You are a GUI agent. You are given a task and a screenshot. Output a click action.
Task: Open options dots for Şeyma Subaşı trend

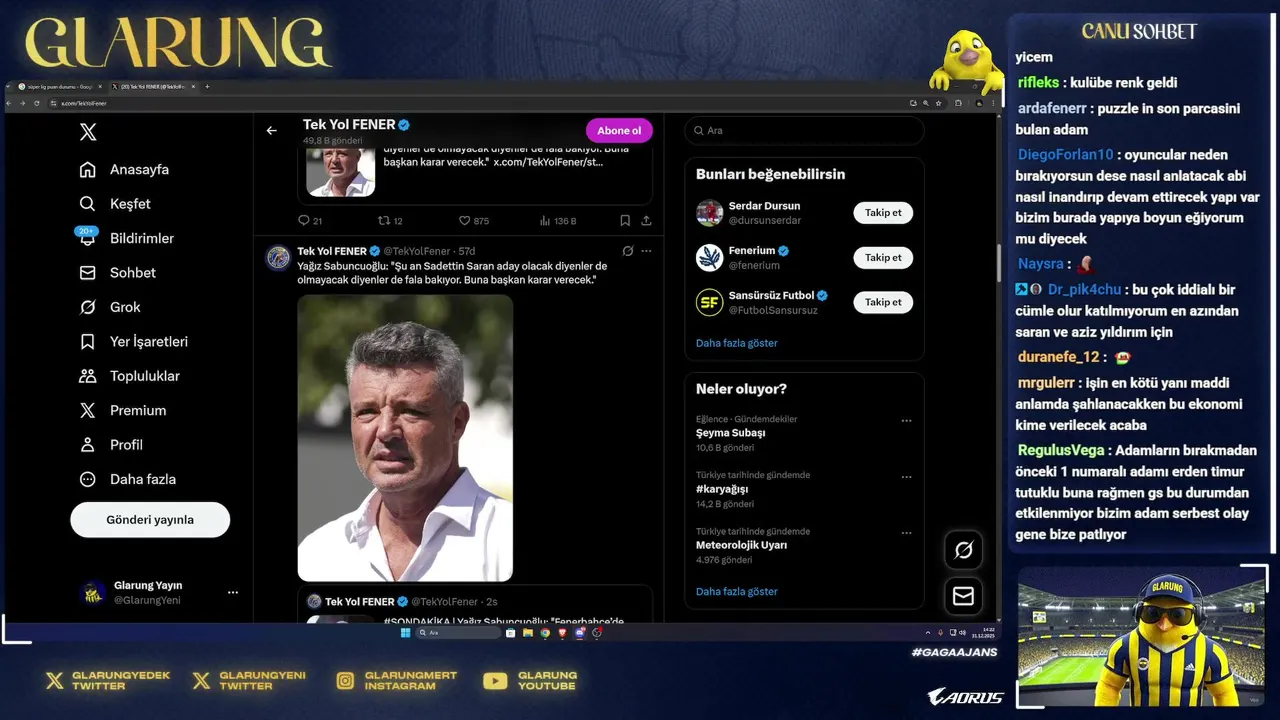pos(906,421)
